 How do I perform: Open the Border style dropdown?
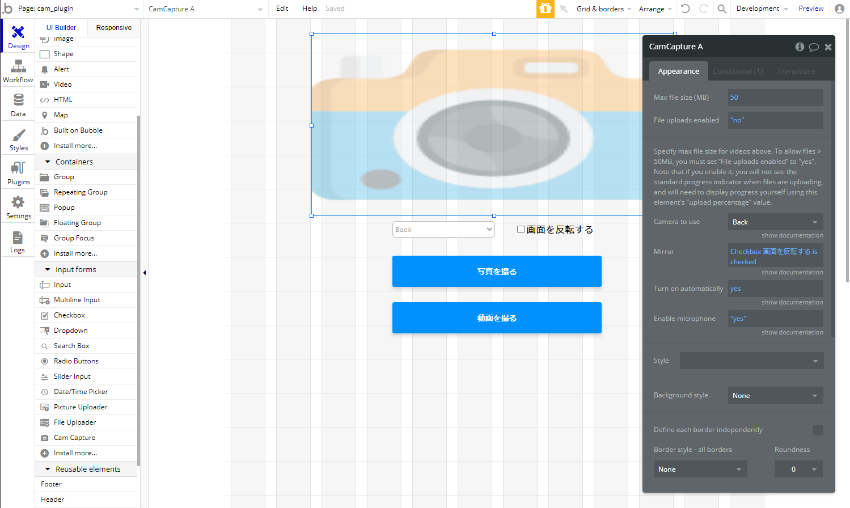click(700, 469)
